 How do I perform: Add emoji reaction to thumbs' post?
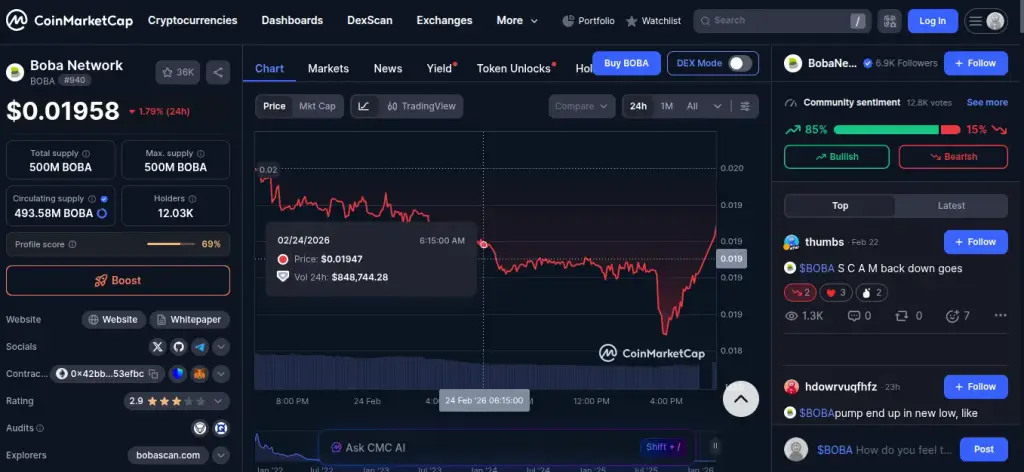point(957,316)
